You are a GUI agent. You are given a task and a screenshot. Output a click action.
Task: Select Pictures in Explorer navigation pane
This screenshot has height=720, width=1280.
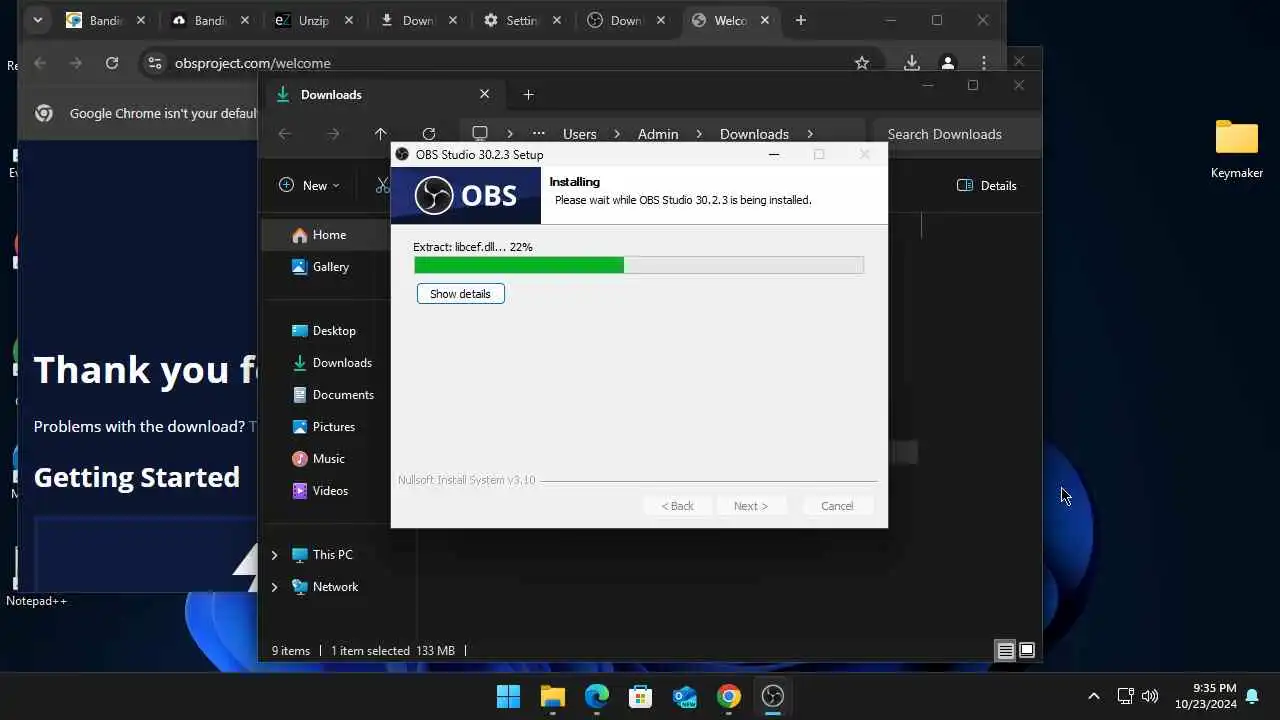click(333, 427)
